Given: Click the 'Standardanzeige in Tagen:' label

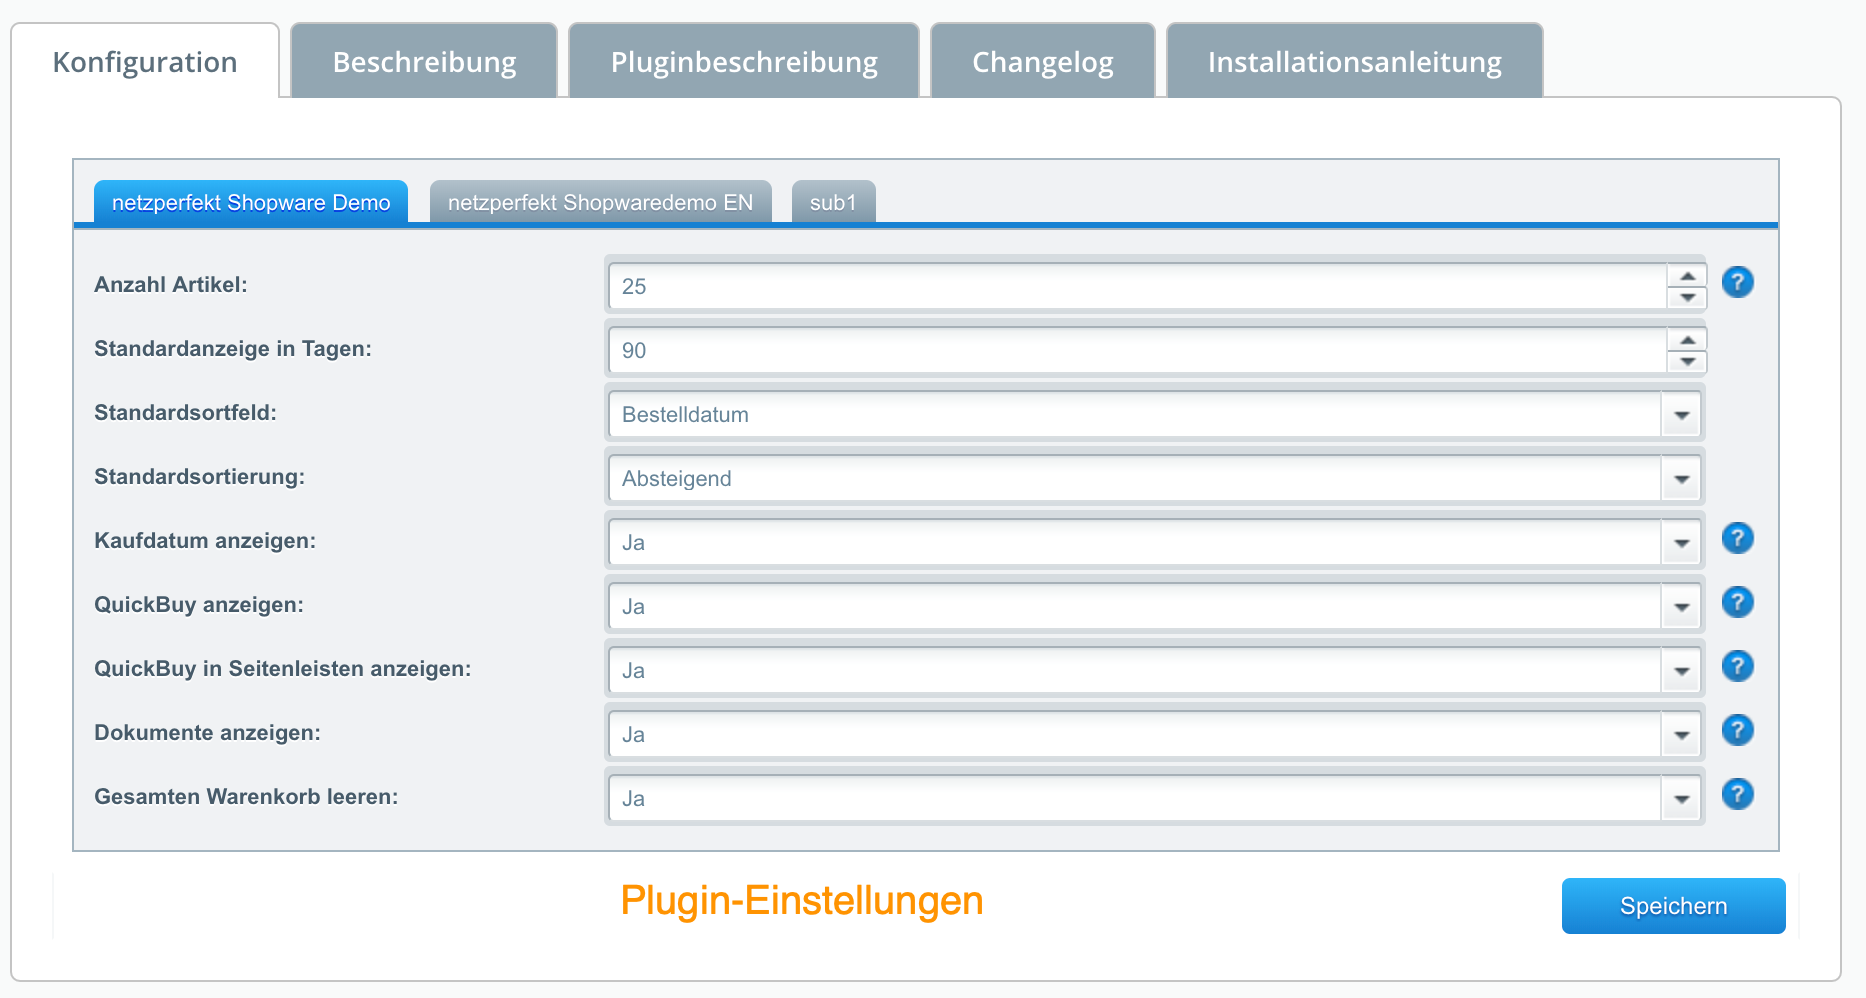Looking at the screenshot, I should pos(233,349).
